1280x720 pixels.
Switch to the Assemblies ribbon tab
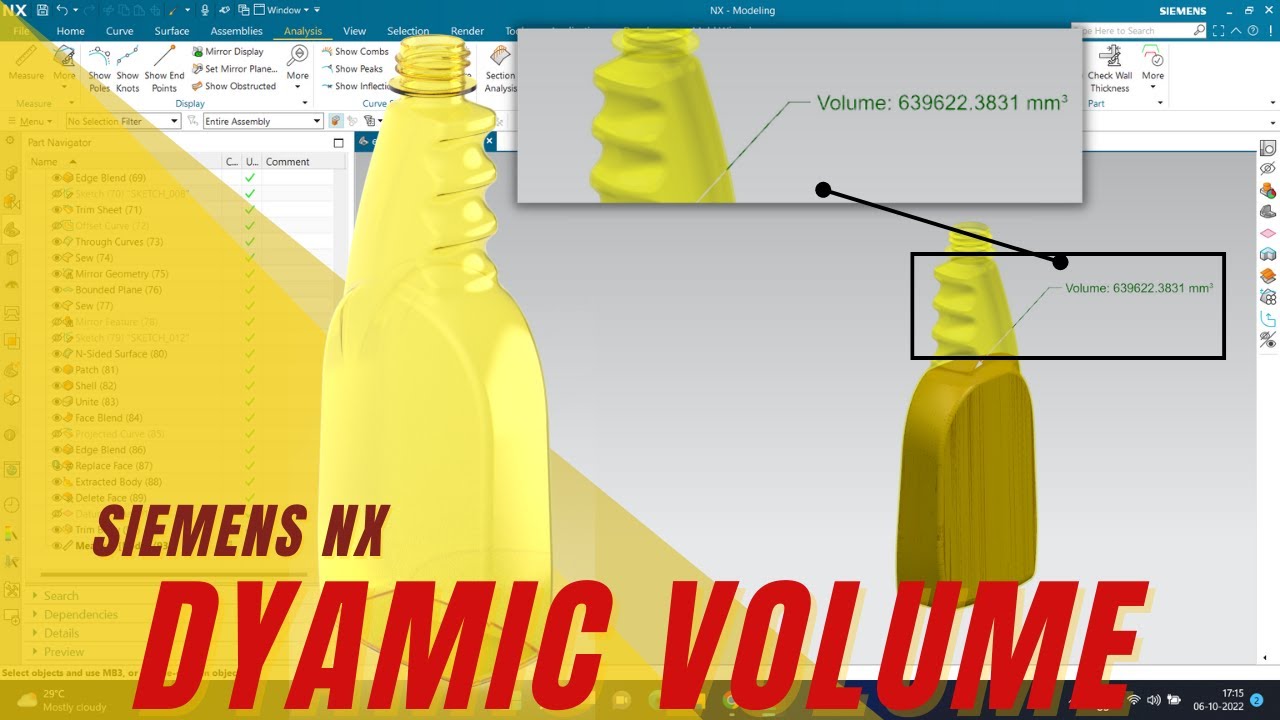pyautogui.click(x=236, y=31)
